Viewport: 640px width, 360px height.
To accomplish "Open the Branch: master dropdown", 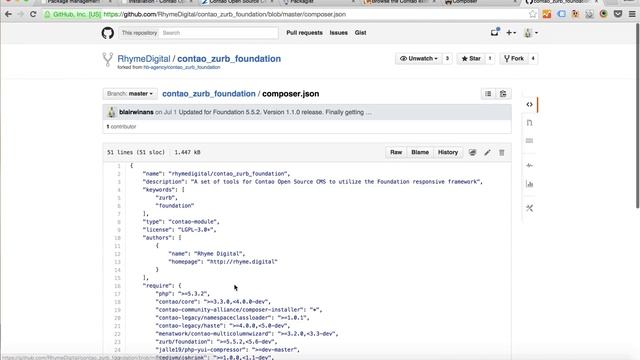I will coord(129,94).
